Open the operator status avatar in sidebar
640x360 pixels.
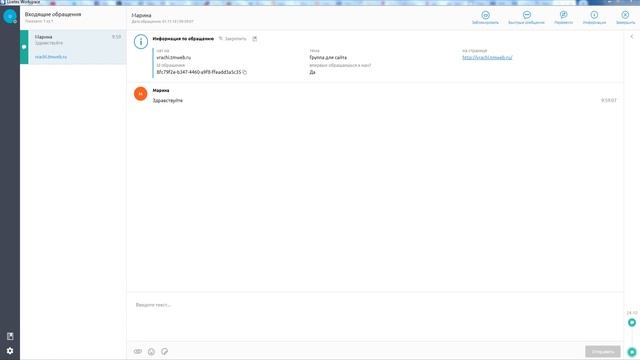pyautogui.click(x=10, y=16)
